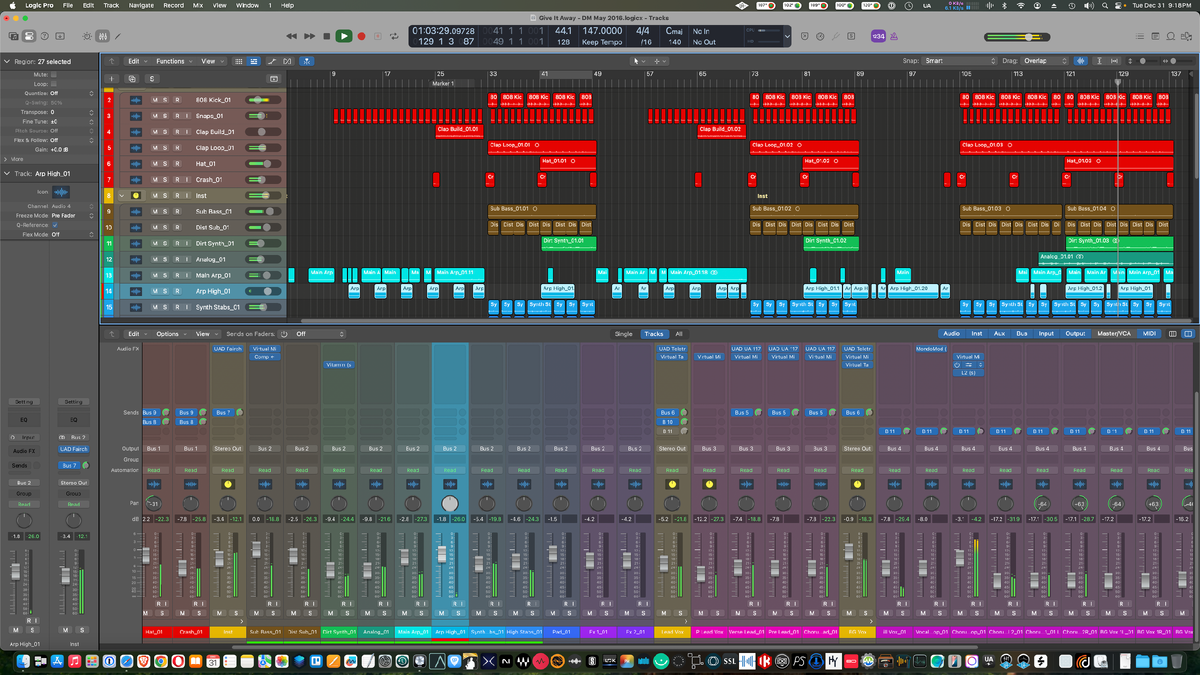Switch mixer to Single view tab
Image resolution: width=1200 pixels, height=675 pixels.
623,334
